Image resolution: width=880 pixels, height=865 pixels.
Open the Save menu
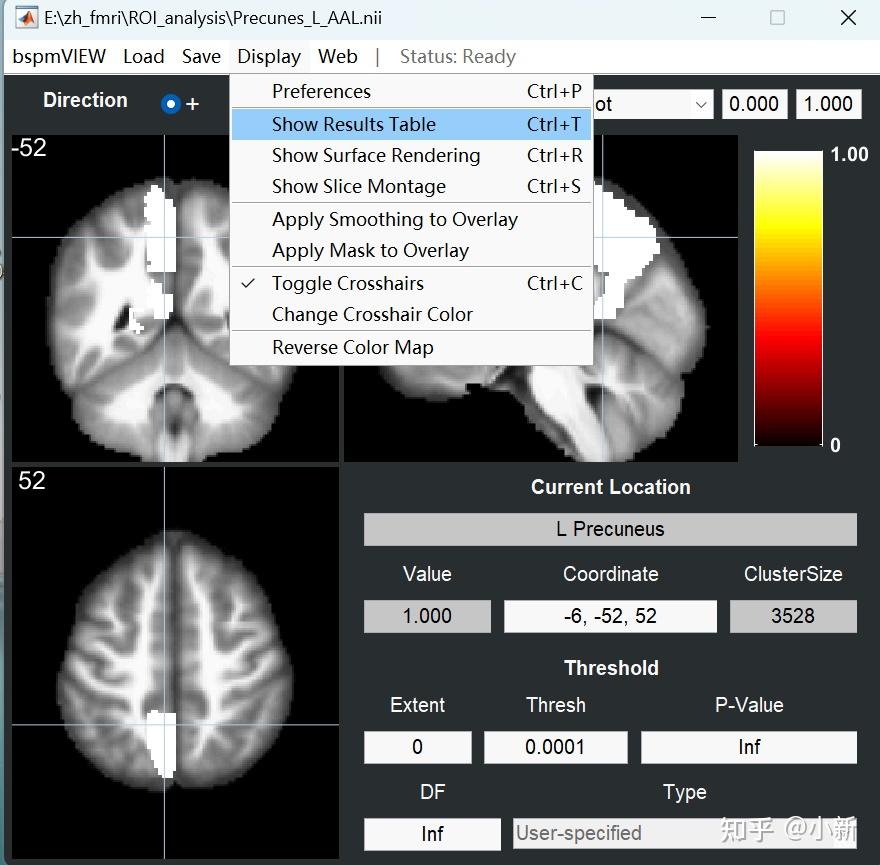click(x=201, y=57)
